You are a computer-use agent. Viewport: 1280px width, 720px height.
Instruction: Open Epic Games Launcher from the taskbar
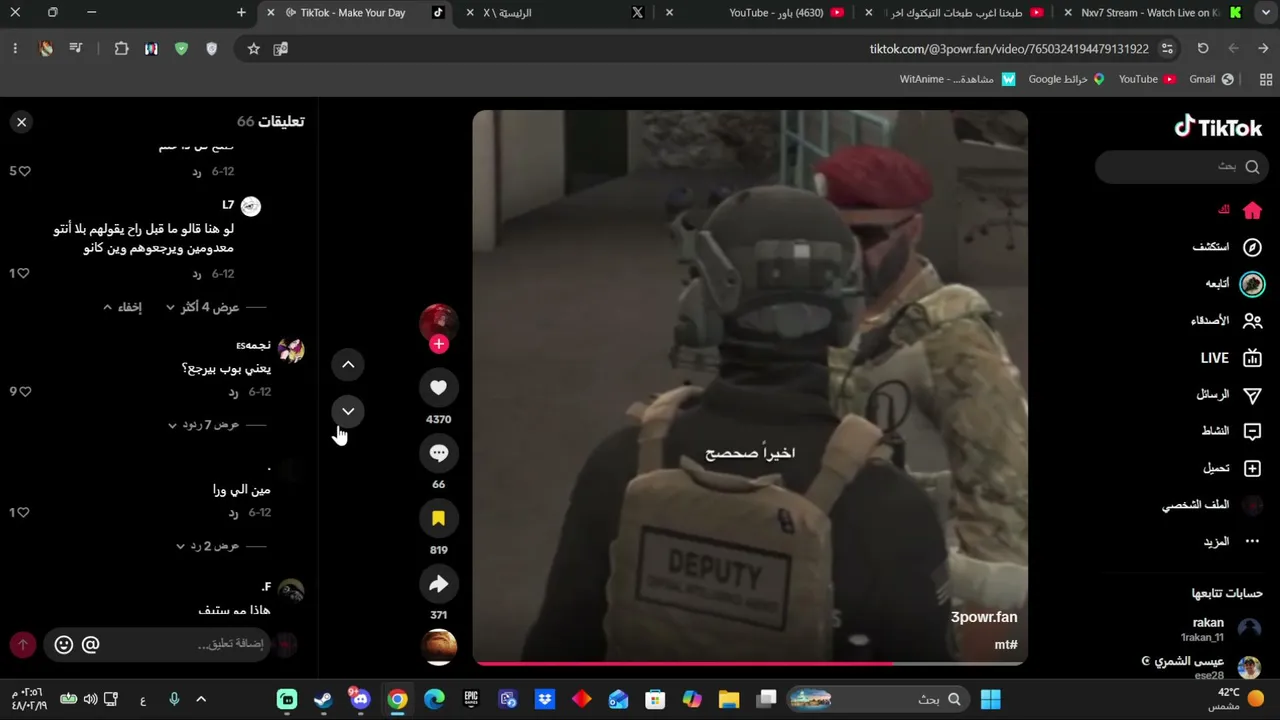(471, 699)
